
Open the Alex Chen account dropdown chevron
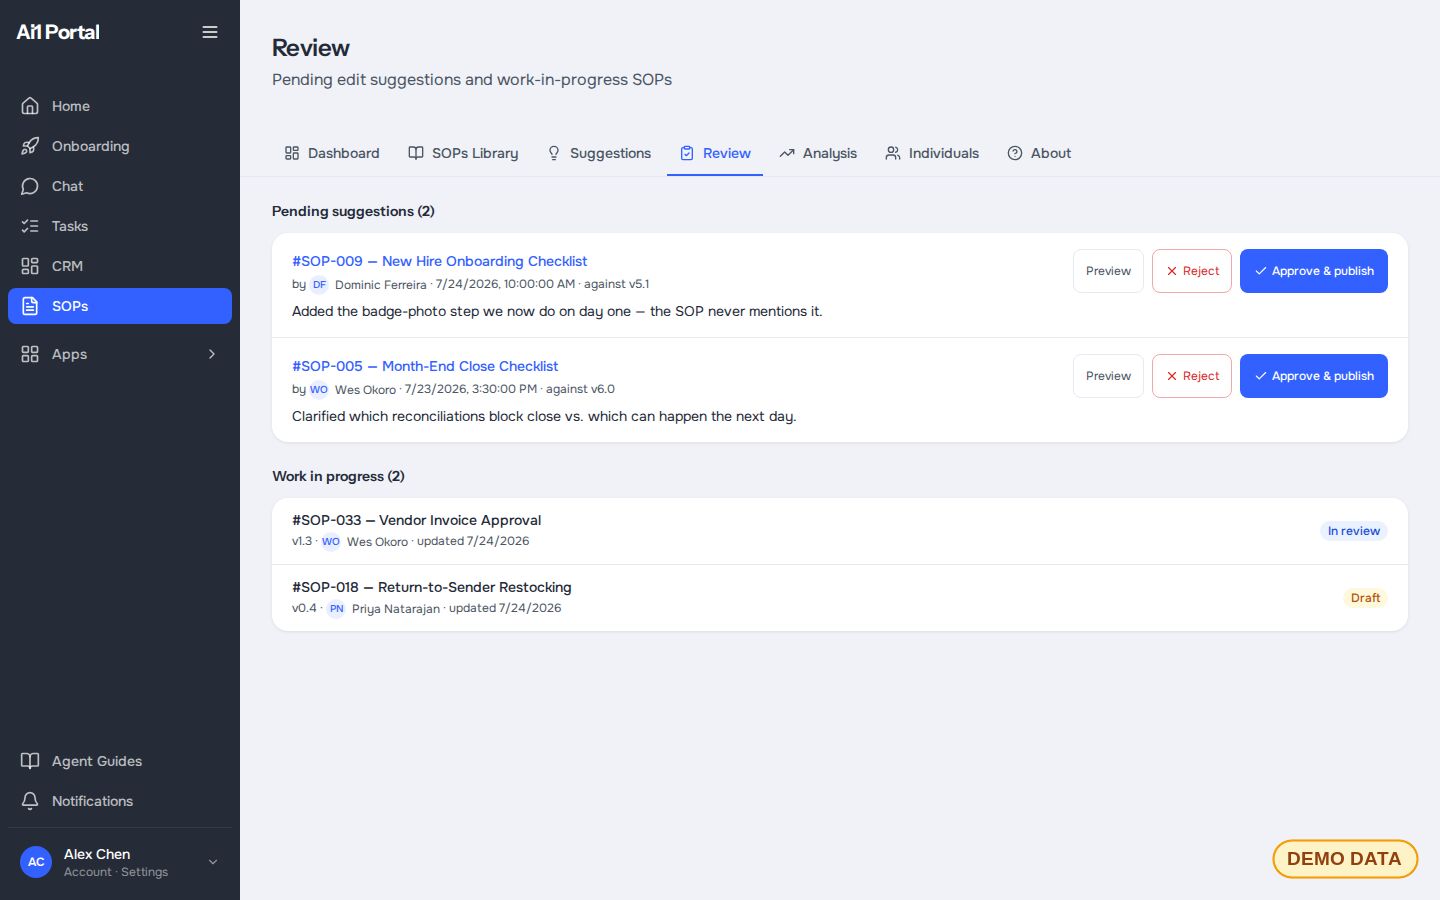(x=212, y=862)
